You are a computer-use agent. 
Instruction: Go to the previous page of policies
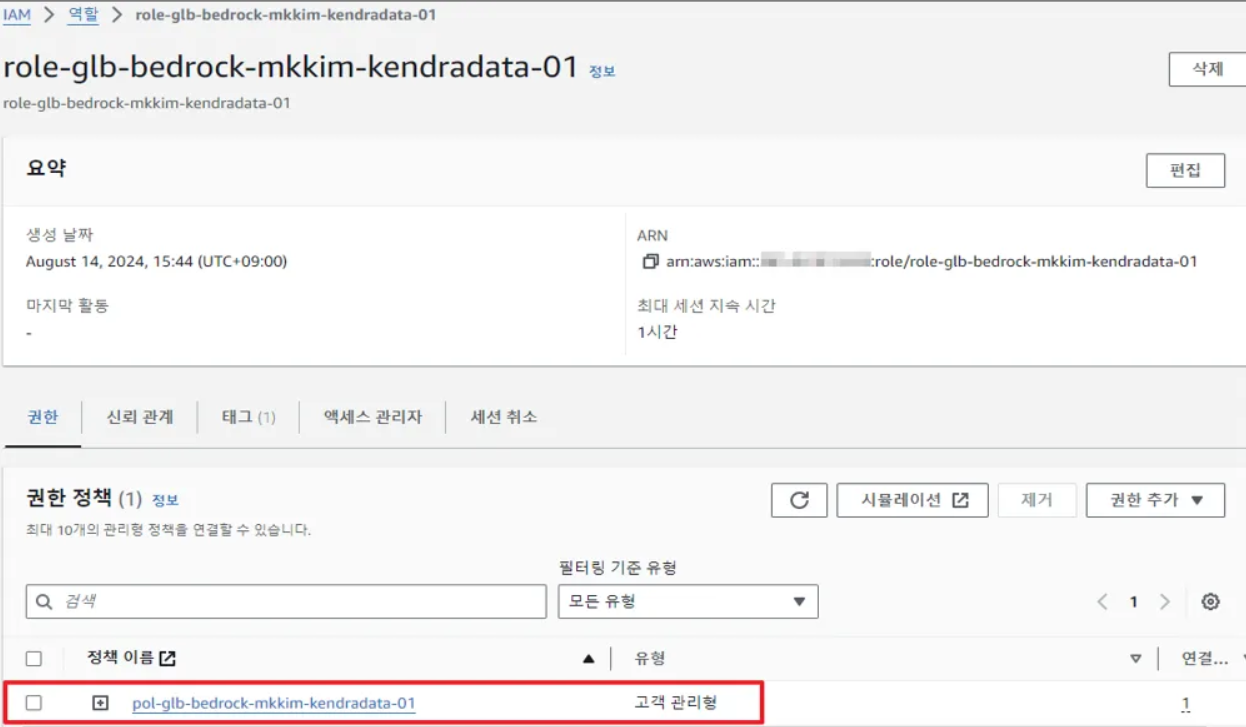pos(1102,601)
